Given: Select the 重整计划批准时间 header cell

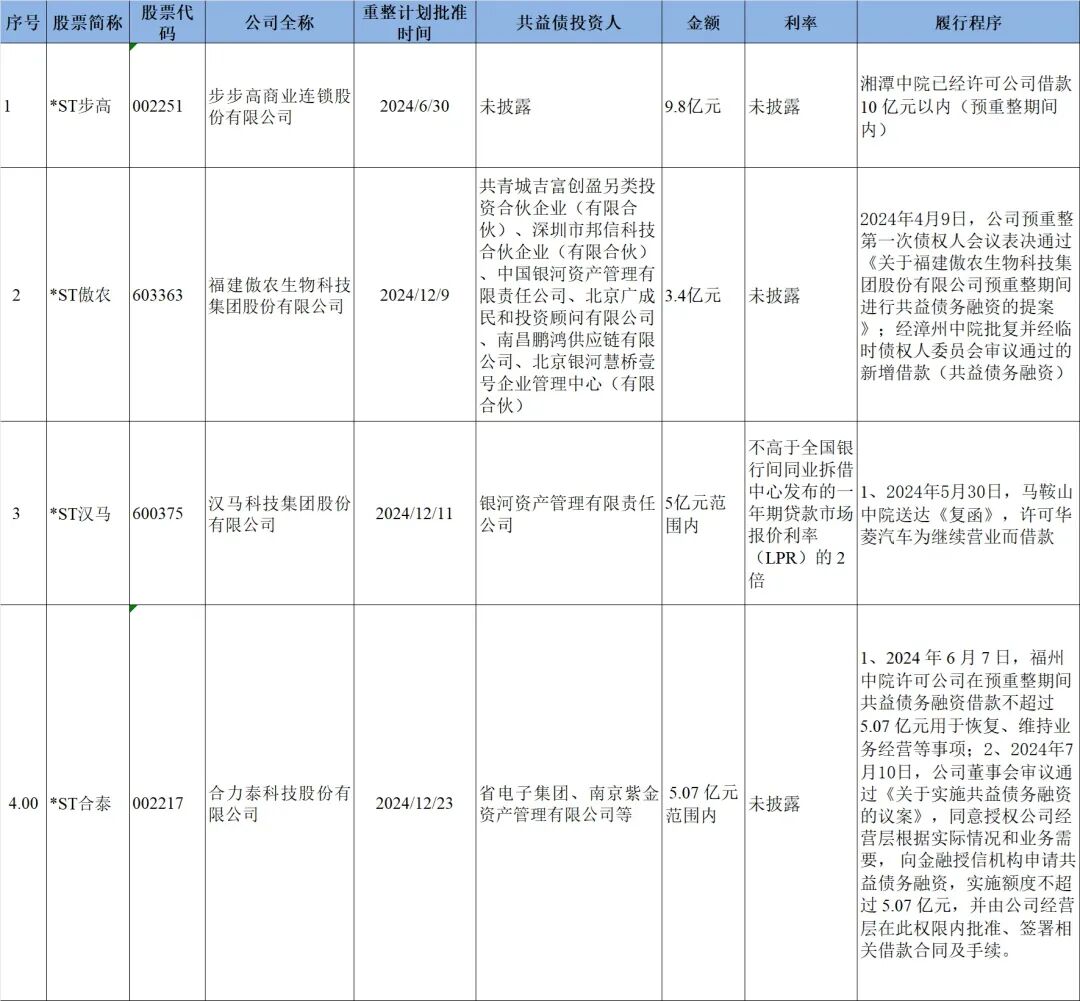Looking at the screenshot, I should tap(415, 22).
